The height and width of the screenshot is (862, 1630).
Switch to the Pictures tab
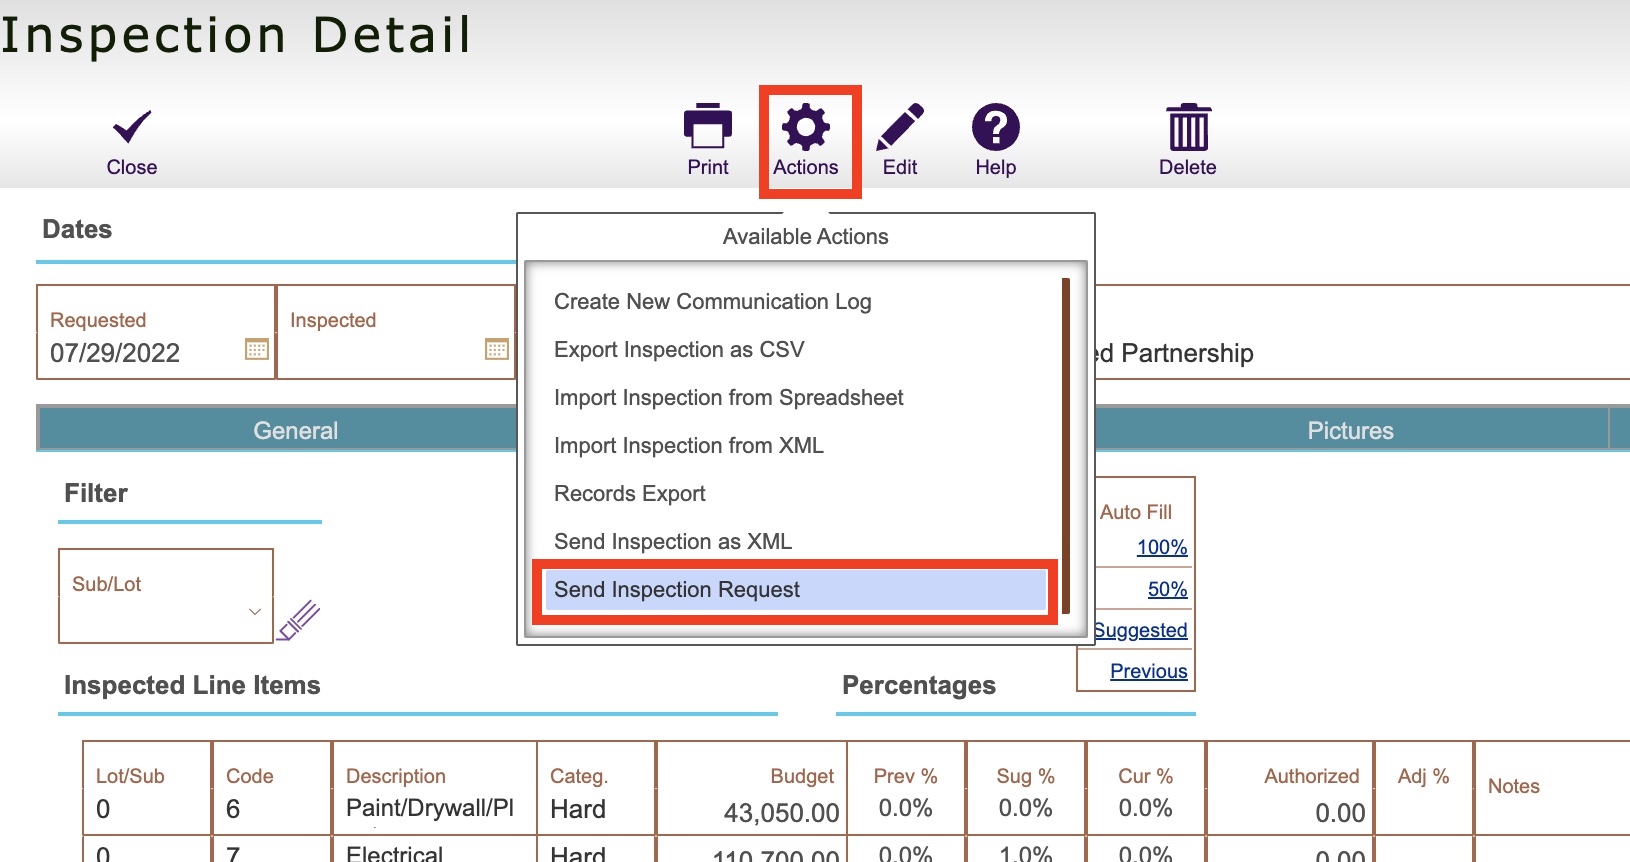tap(1350, 431)
